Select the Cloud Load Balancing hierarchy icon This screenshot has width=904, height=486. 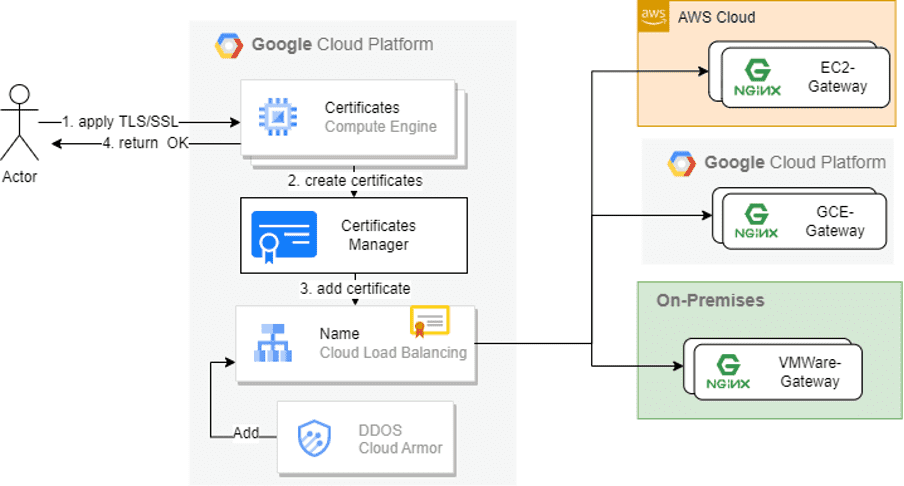[x=273, y=343]
